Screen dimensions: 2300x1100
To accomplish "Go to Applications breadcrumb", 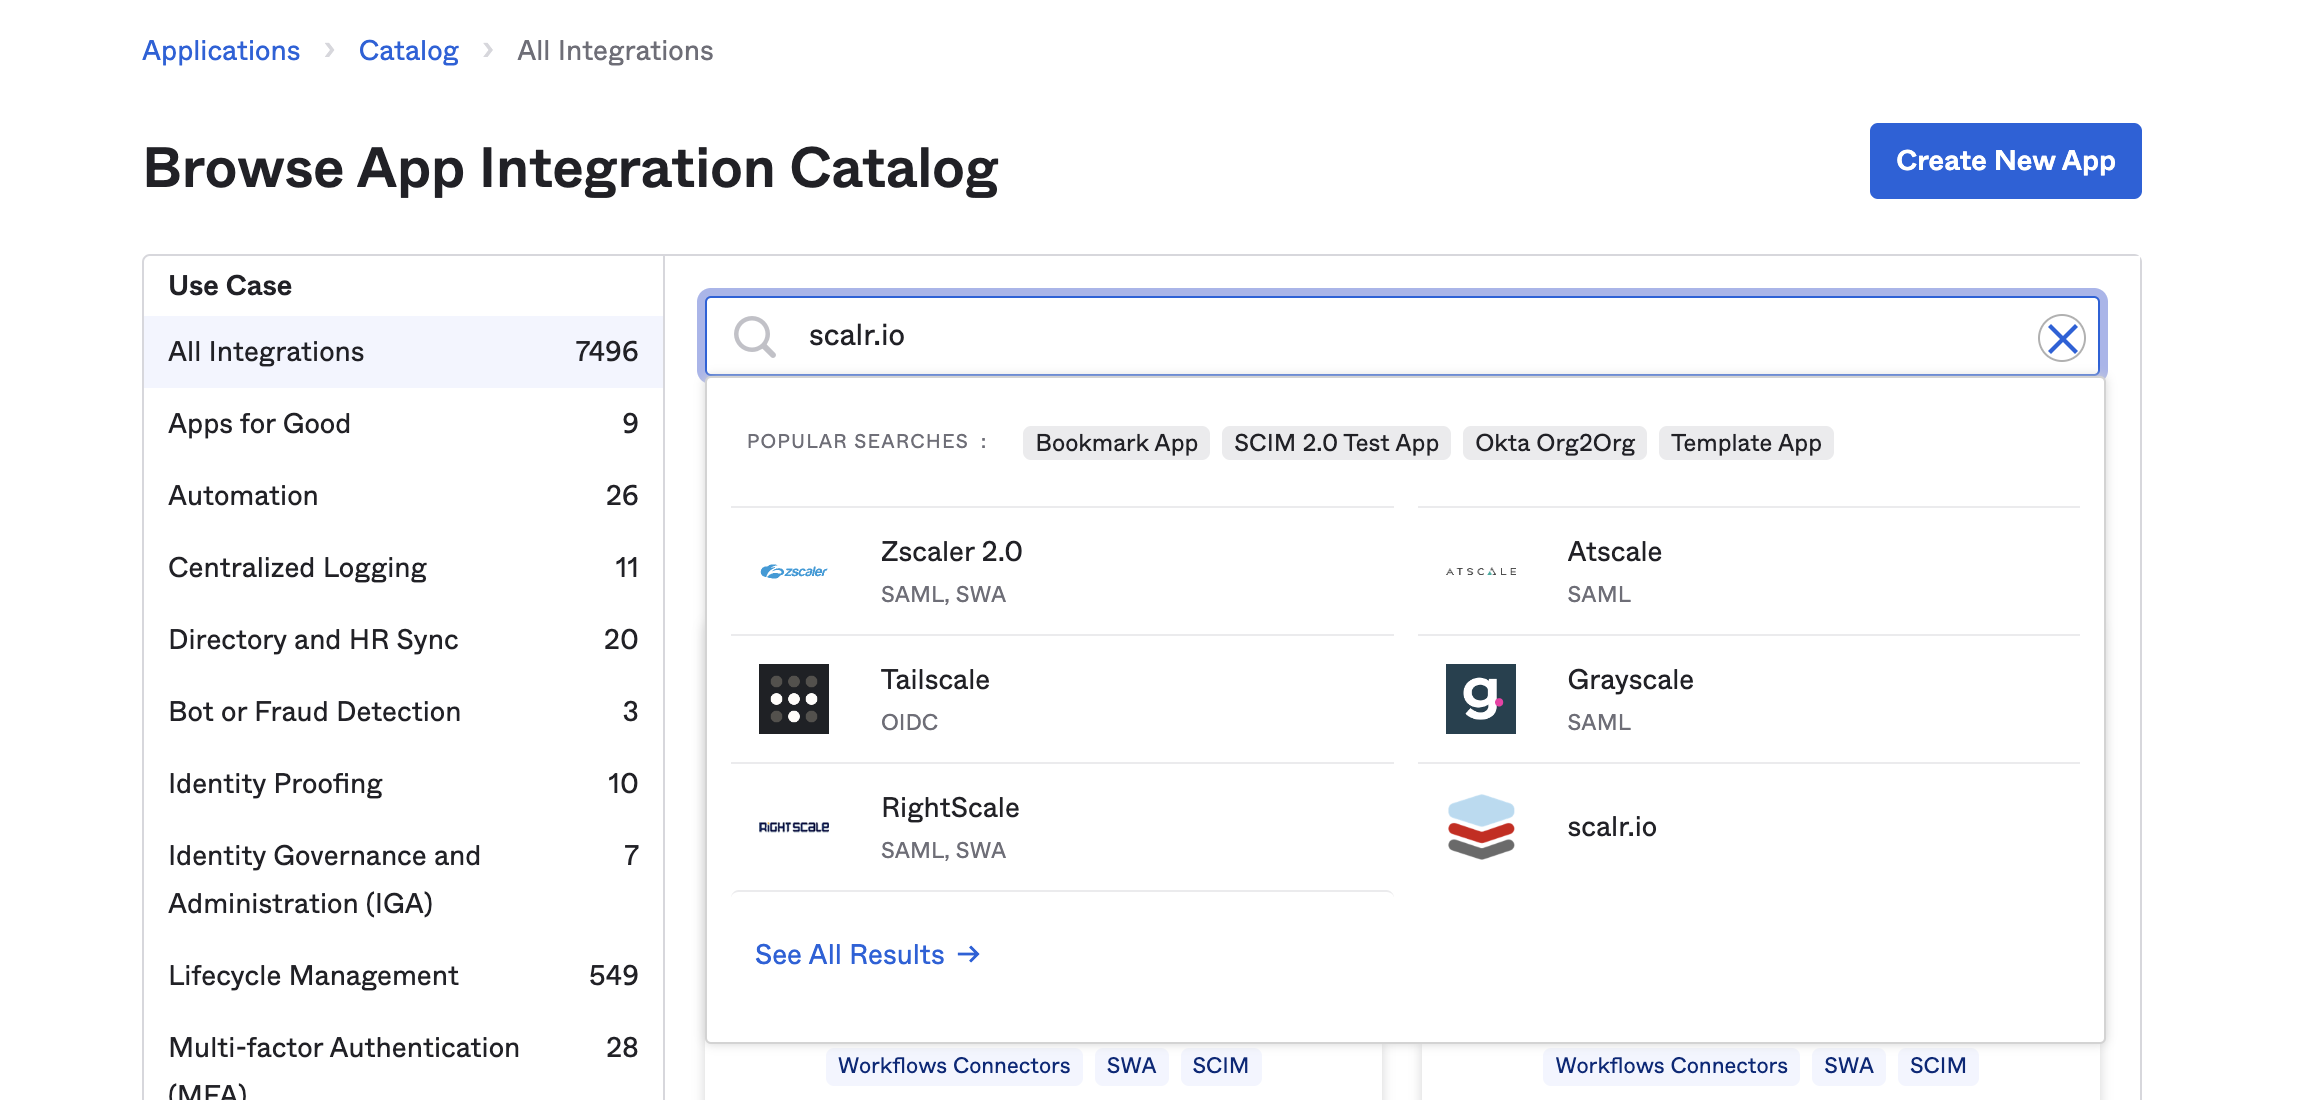I will click(x=221, y=51).
